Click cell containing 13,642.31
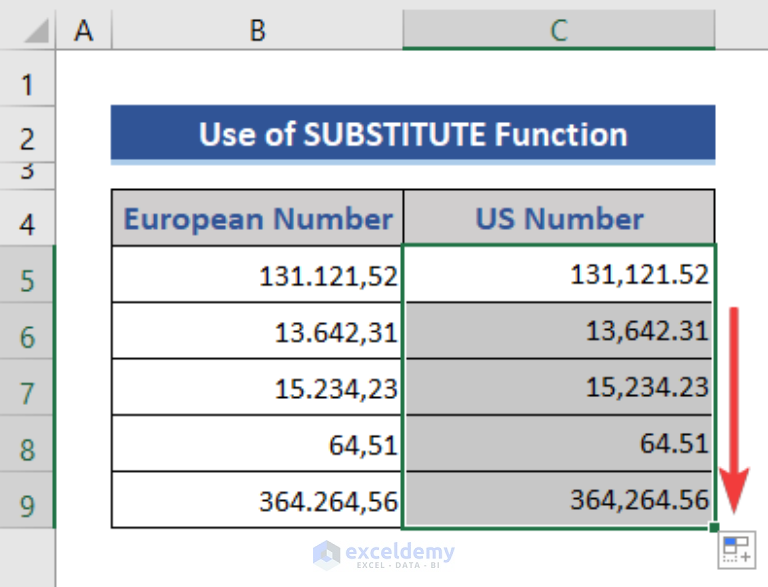 (559, 331)
